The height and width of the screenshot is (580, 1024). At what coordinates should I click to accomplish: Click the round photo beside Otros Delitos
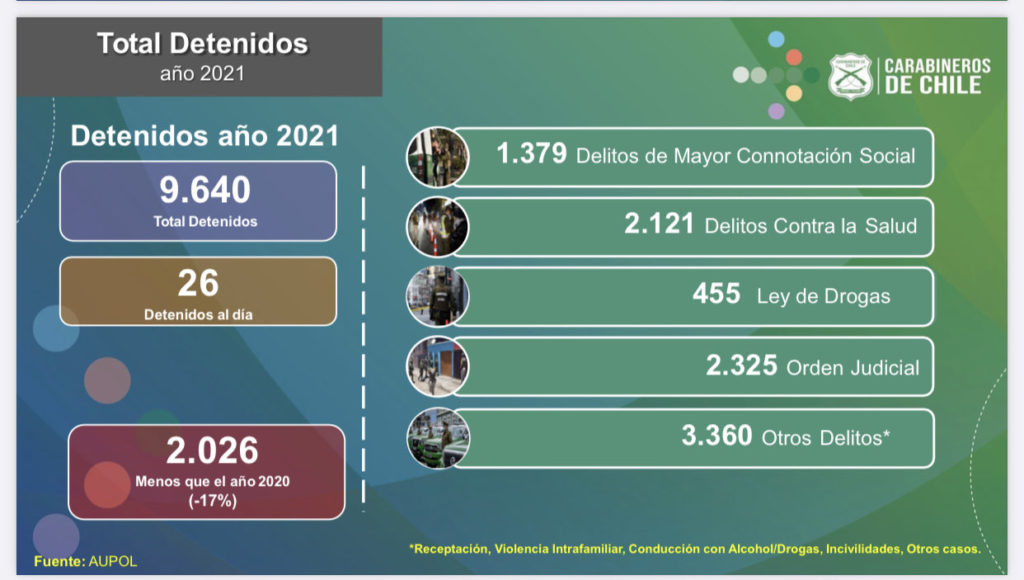point(437,438)
